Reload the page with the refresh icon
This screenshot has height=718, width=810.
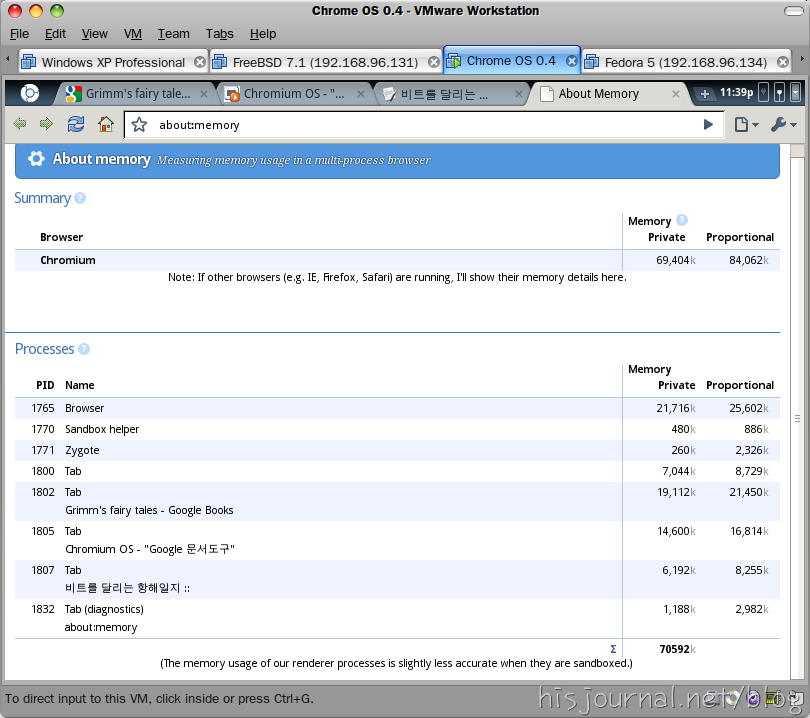[76, 124]
